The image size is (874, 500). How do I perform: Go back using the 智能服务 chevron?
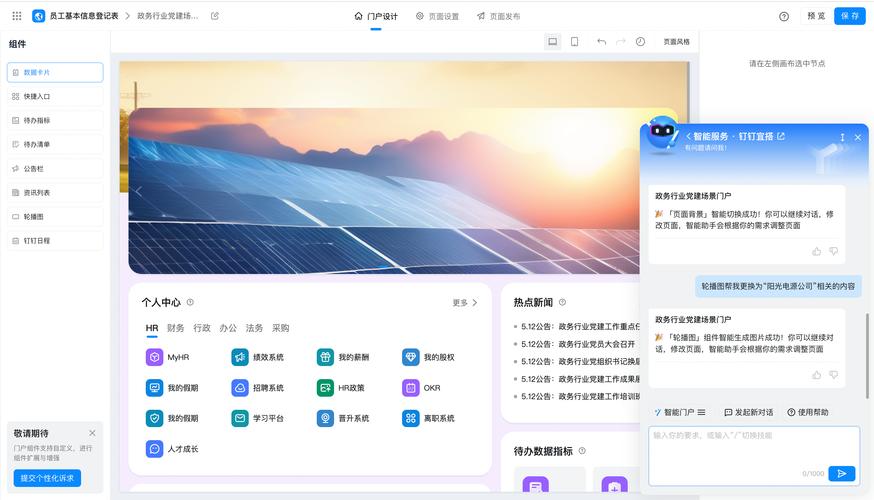tap(687, 136)
